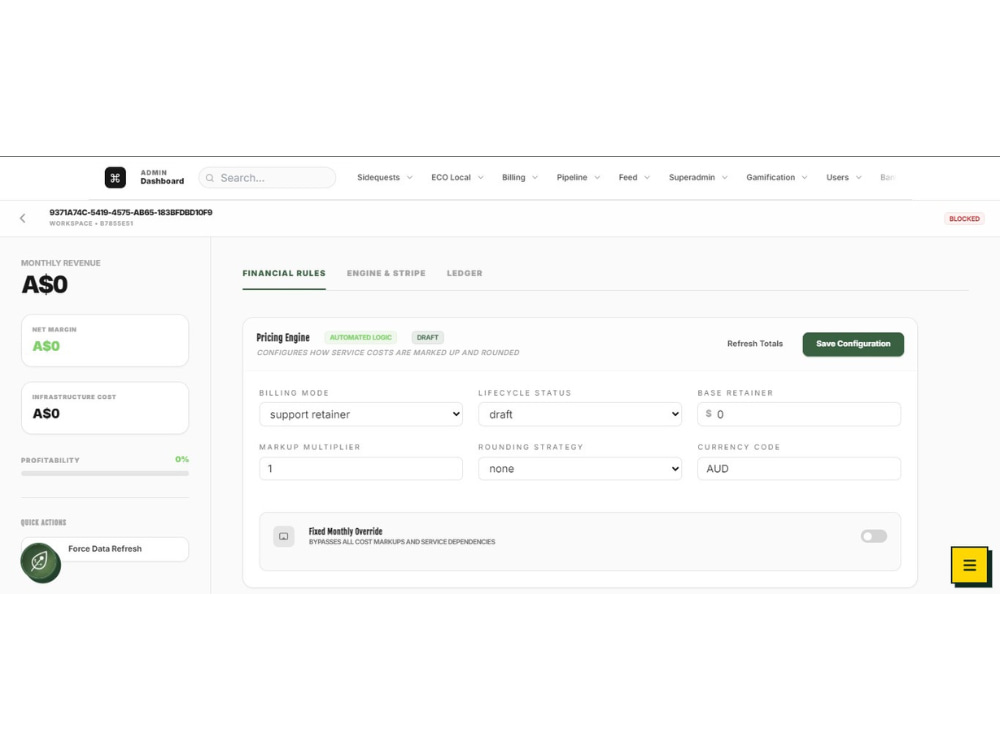Expand the Users nav menu

pyautogui.click(x=844, y=177)
